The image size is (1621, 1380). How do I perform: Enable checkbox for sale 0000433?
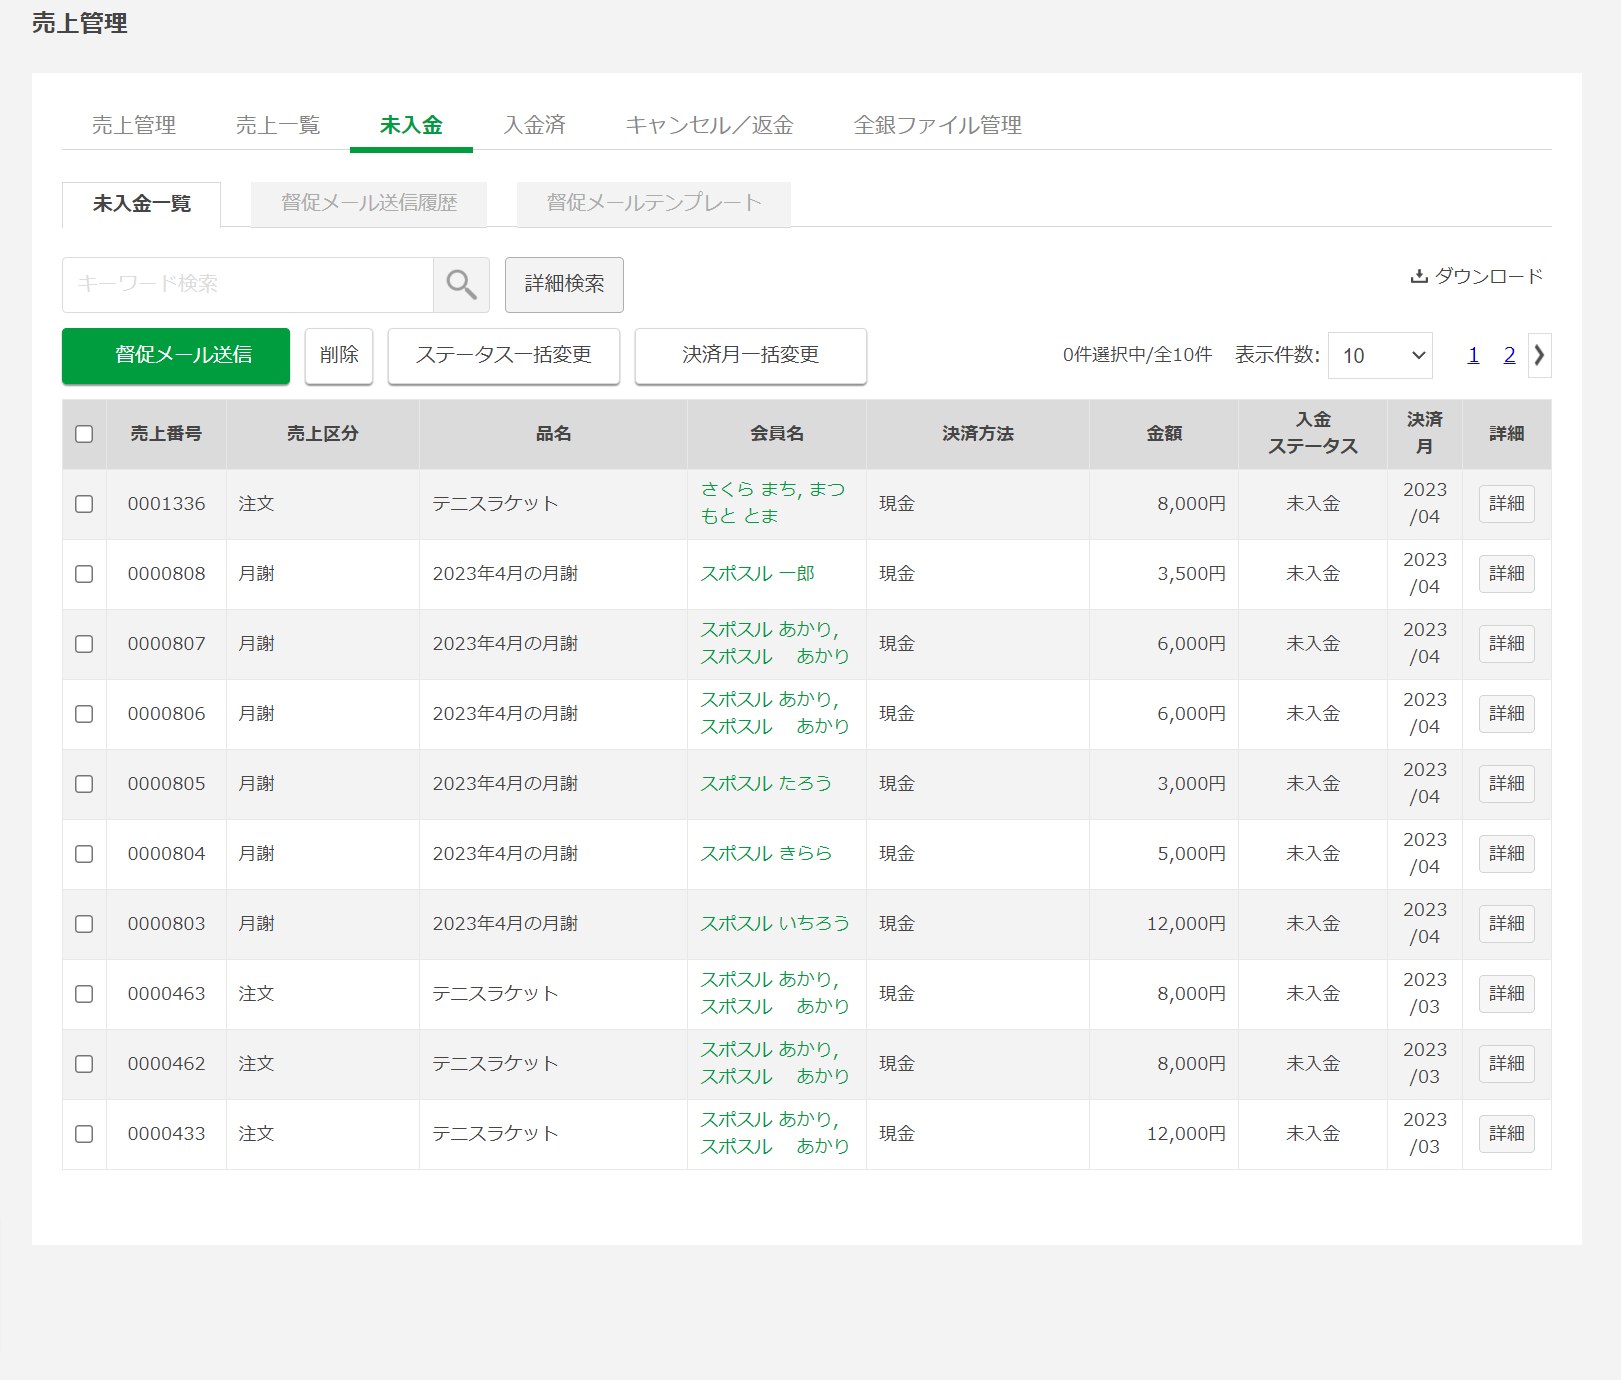[84, 1134]
